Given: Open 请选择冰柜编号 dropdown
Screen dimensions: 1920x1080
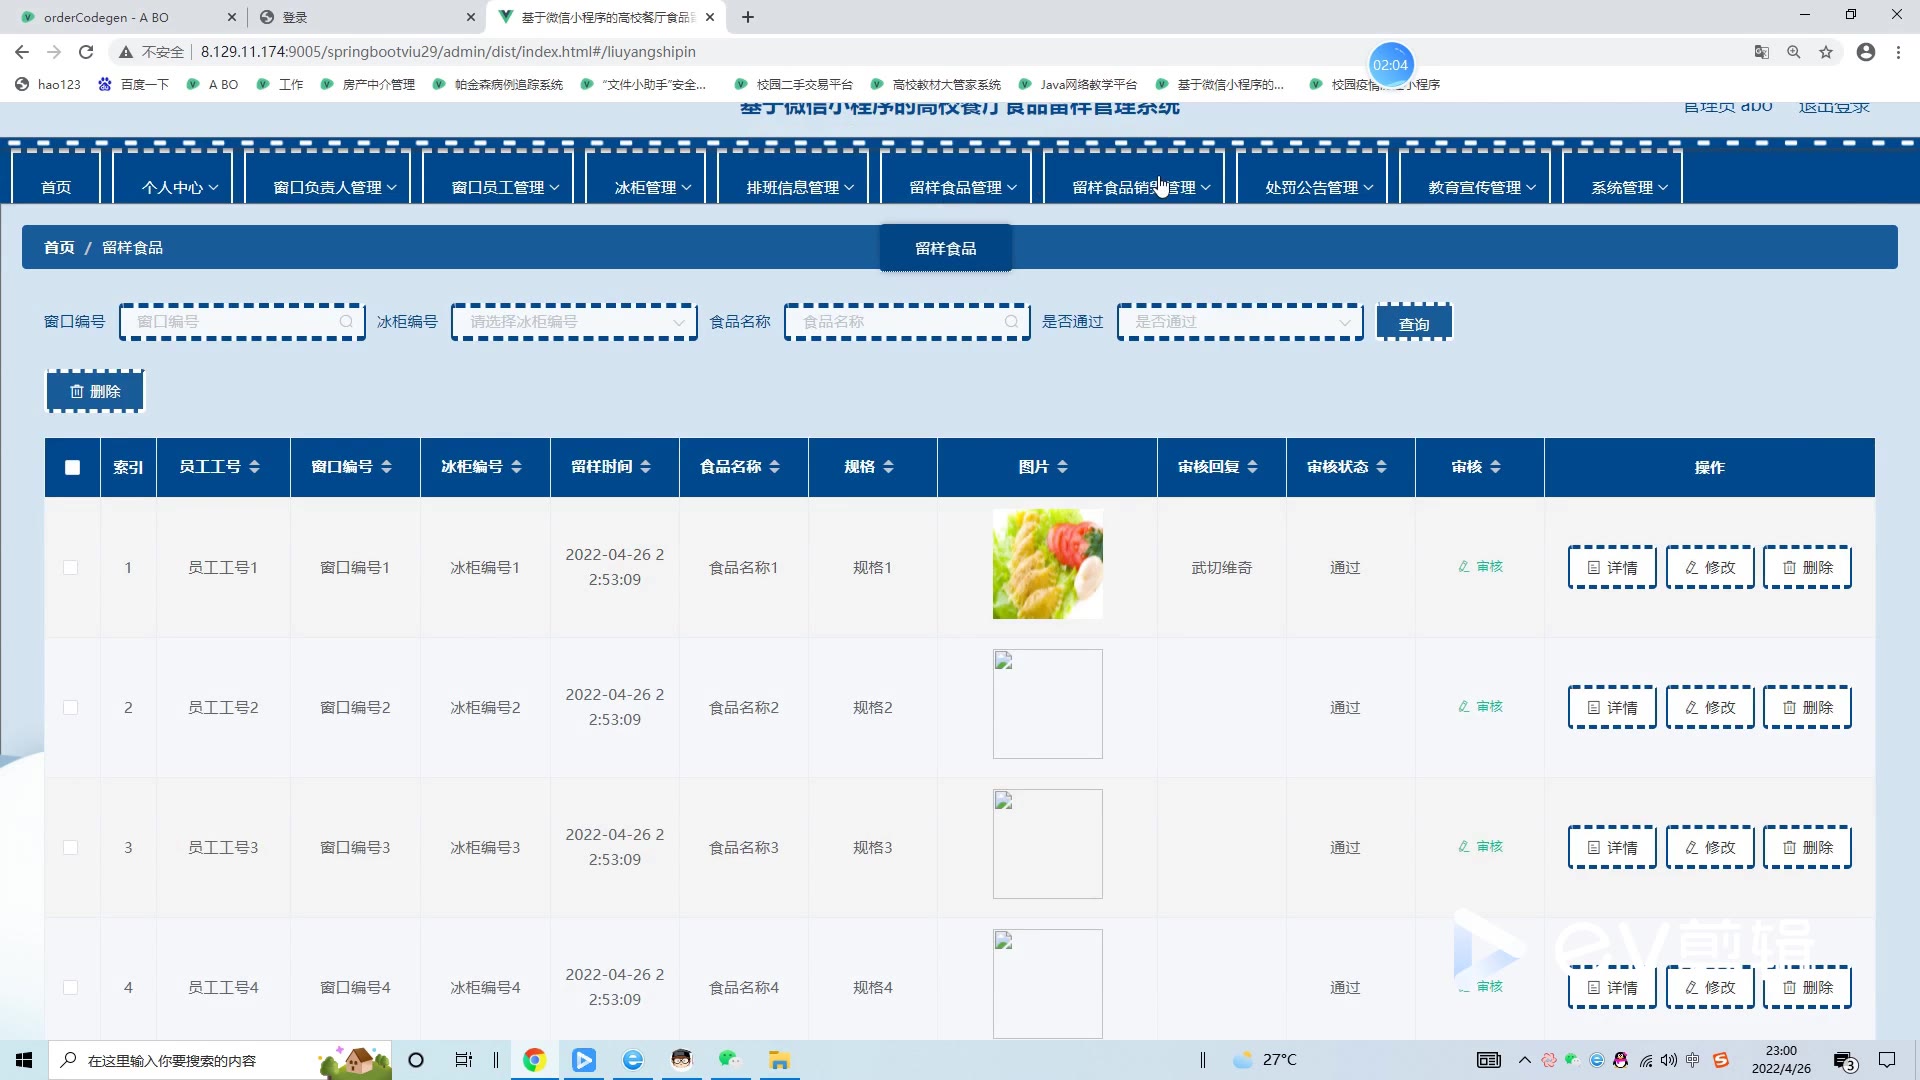Looking at the screenshot, I should 574,322.
